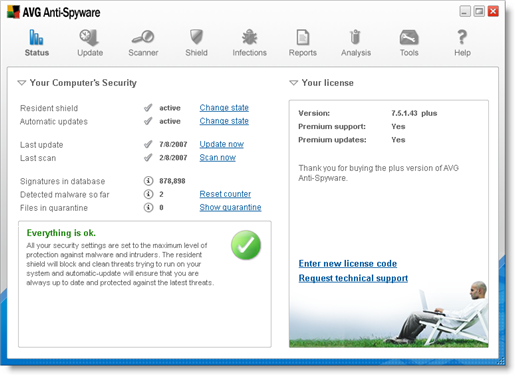Image resolution: width=516 pixels, height=376 pixels.
Task: Click Request technical support link
Action: (x=353, y=278)
